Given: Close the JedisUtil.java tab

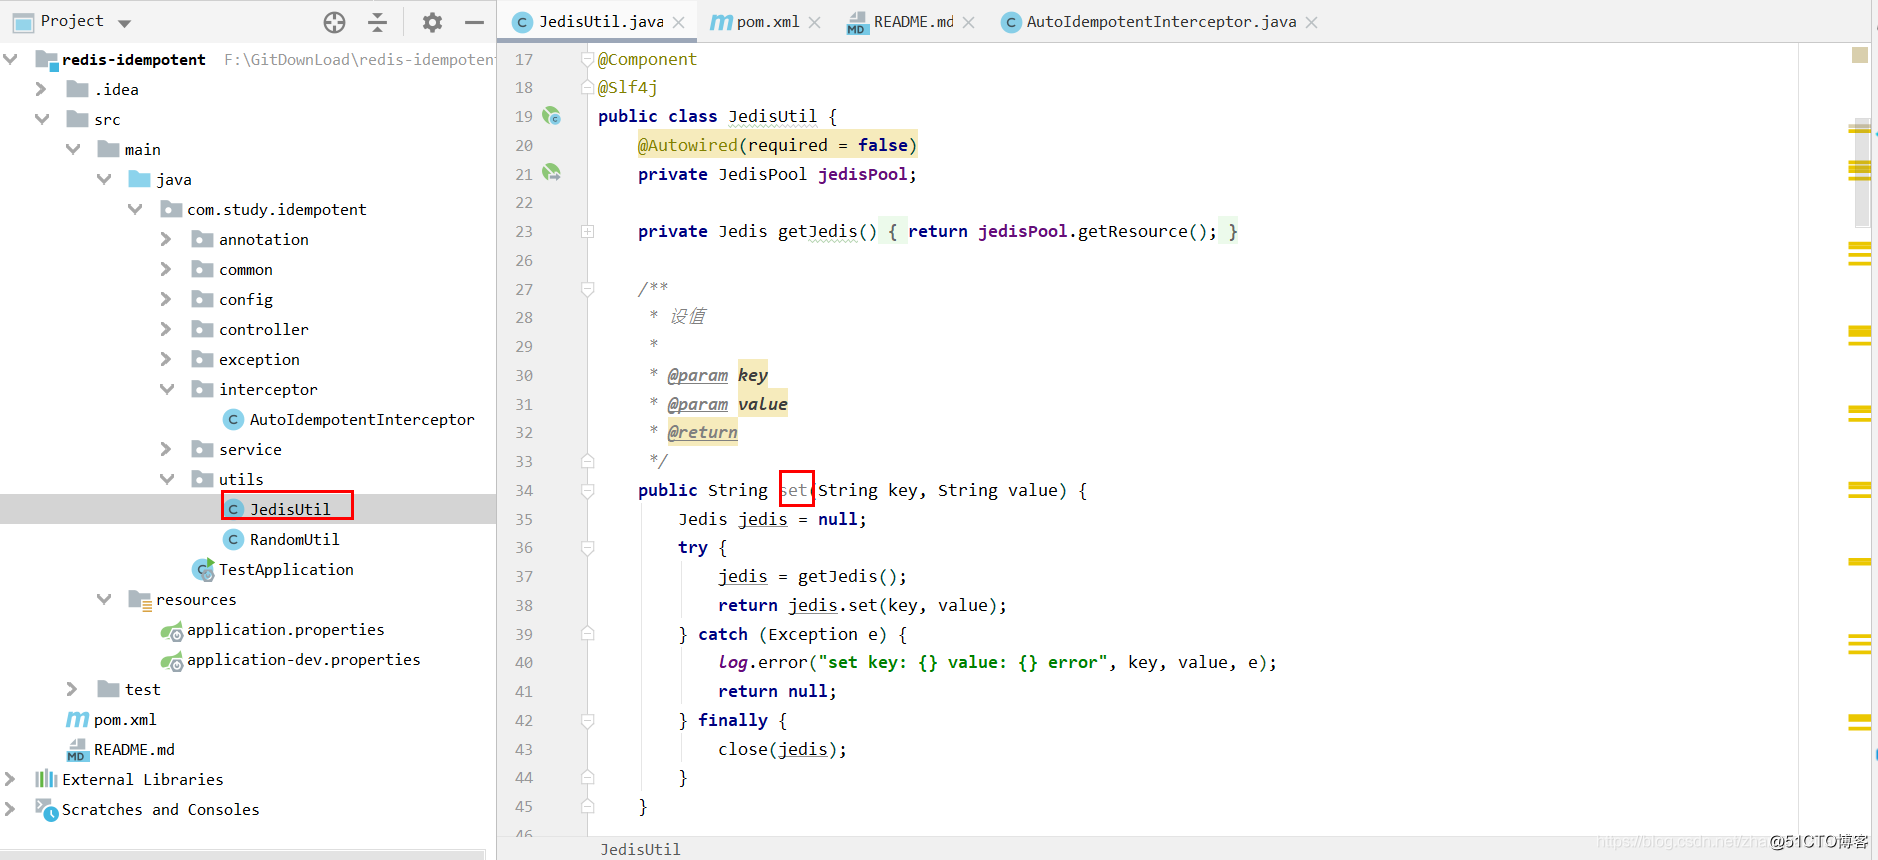Looking at the screenshot, I should click(679, 22).
